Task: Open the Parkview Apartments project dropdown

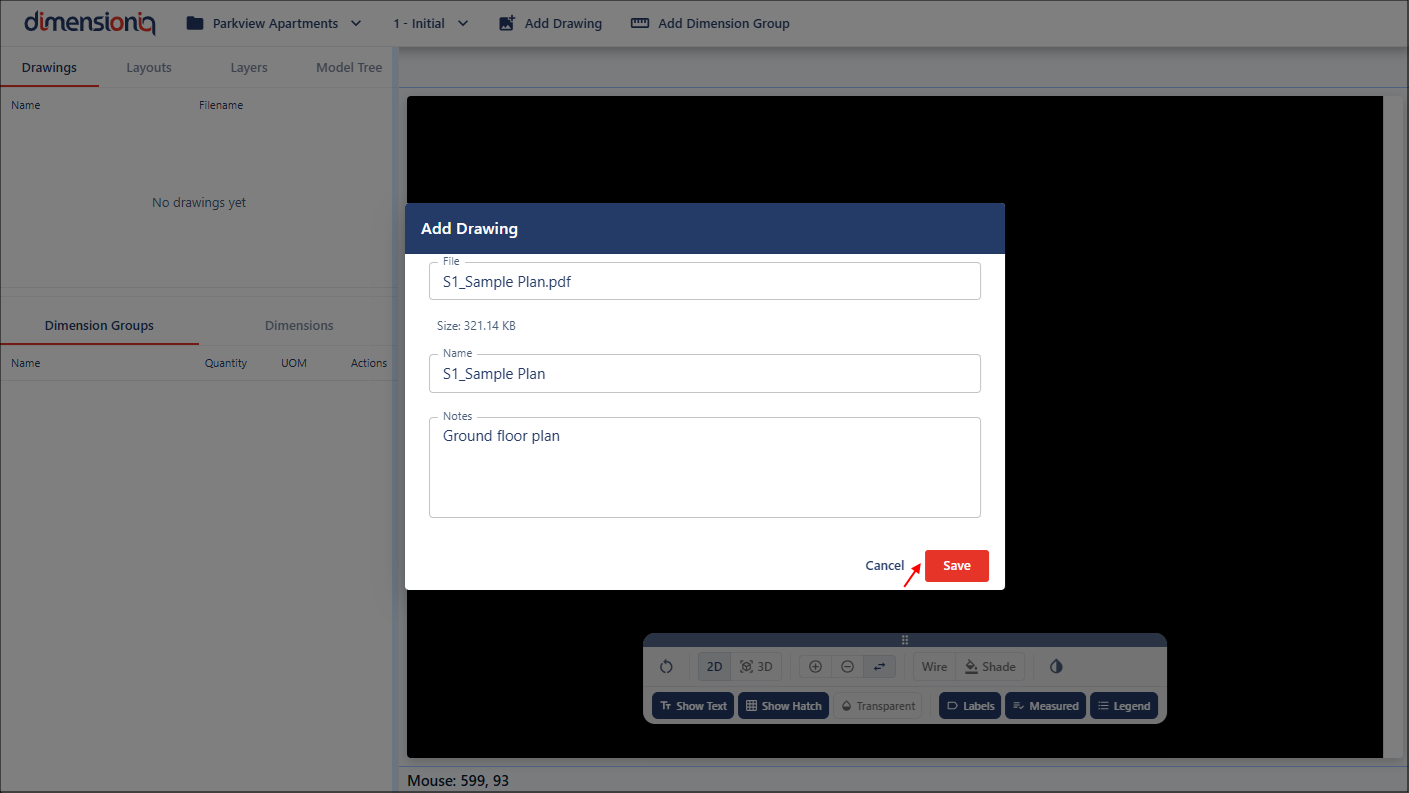Action: 274,23
